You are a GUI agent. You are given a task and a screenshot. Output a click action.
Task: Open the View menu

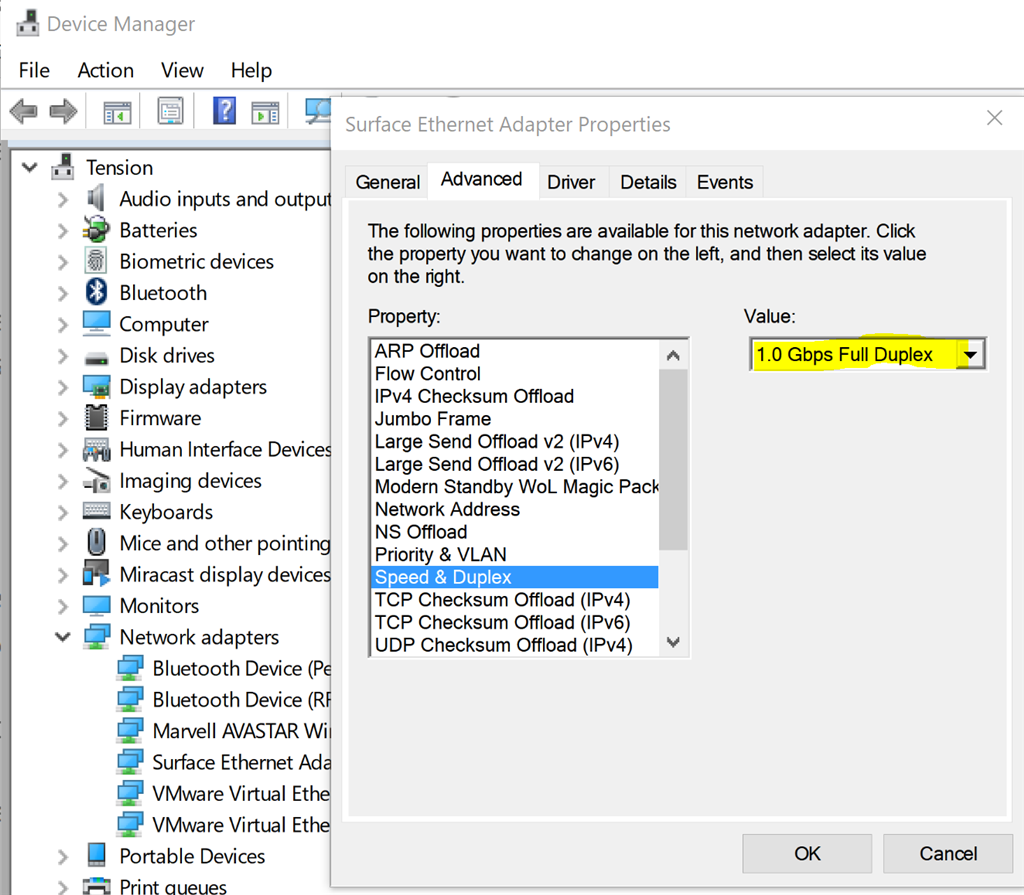click(x=182, y=70)
